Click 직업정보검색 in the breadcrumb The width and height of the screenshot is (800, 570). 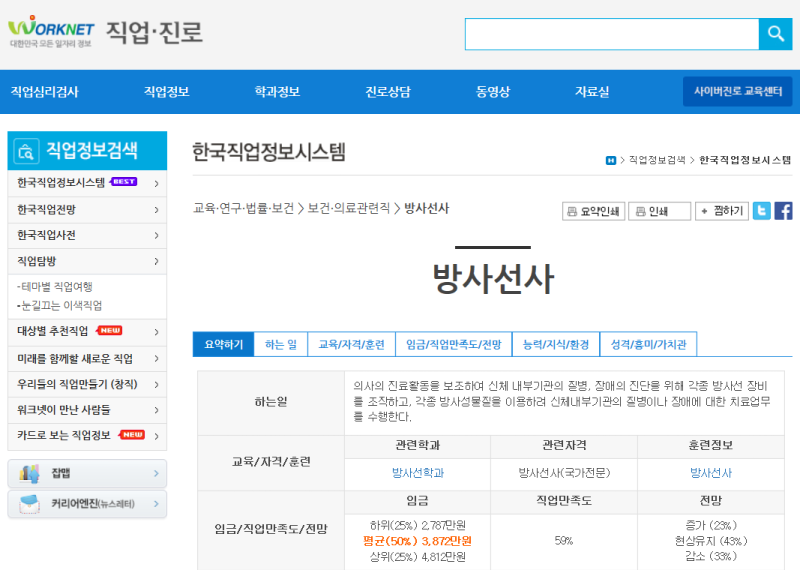click(657, 160)
